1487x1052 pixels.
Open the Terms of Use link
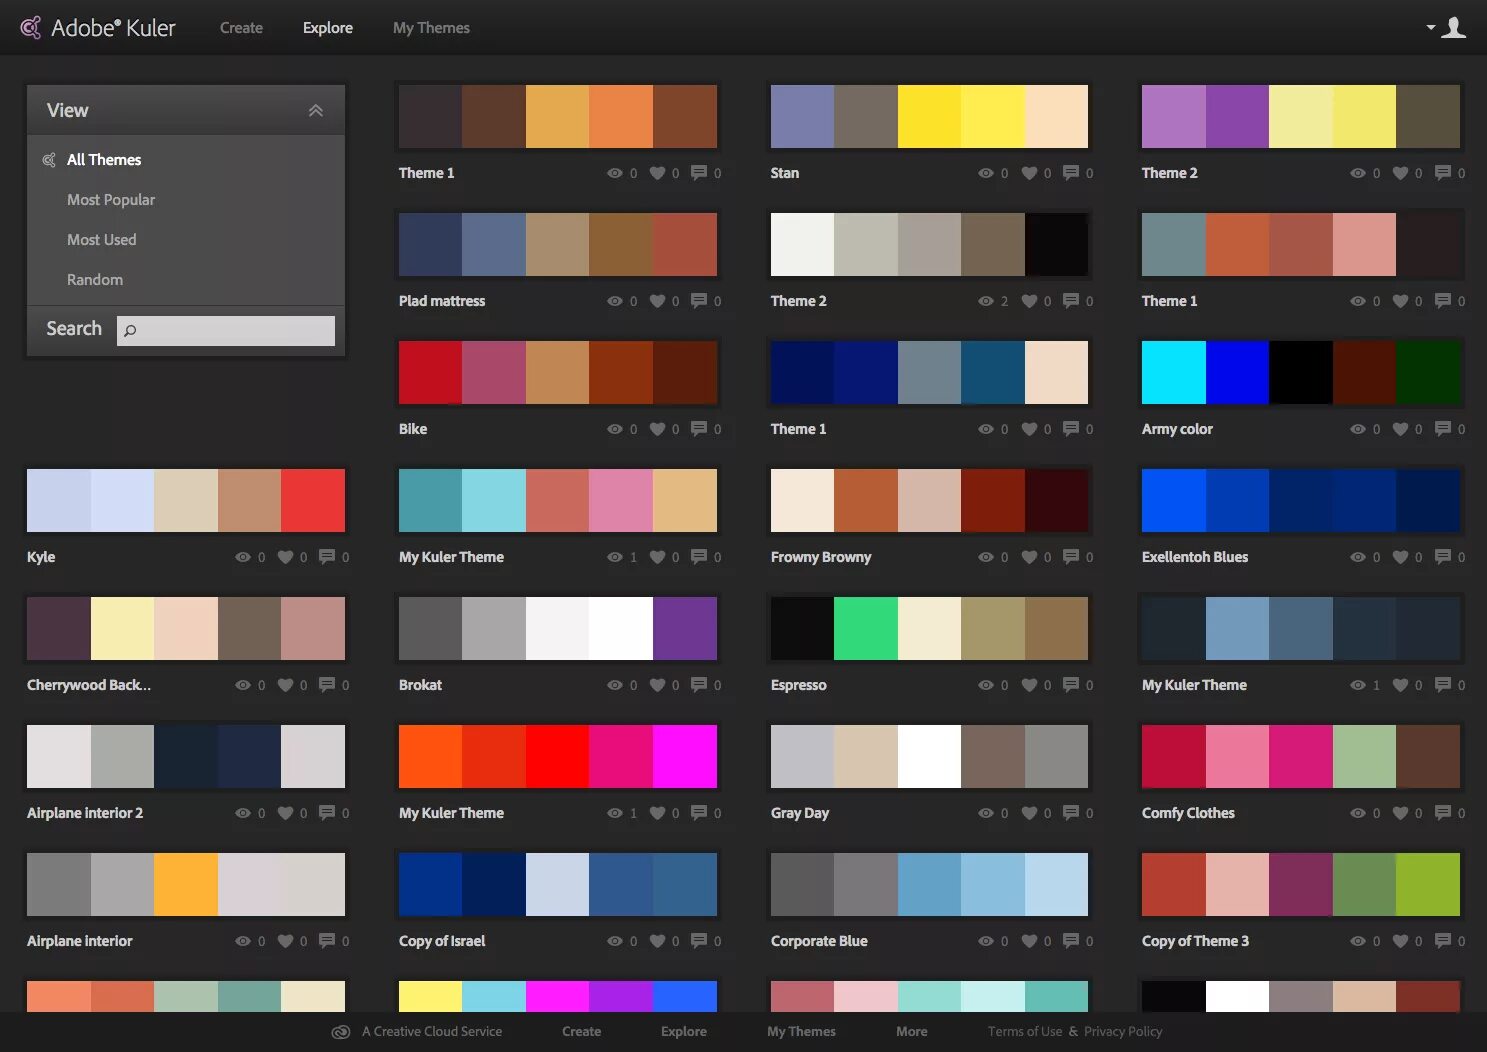[x=1024, y=1031]
